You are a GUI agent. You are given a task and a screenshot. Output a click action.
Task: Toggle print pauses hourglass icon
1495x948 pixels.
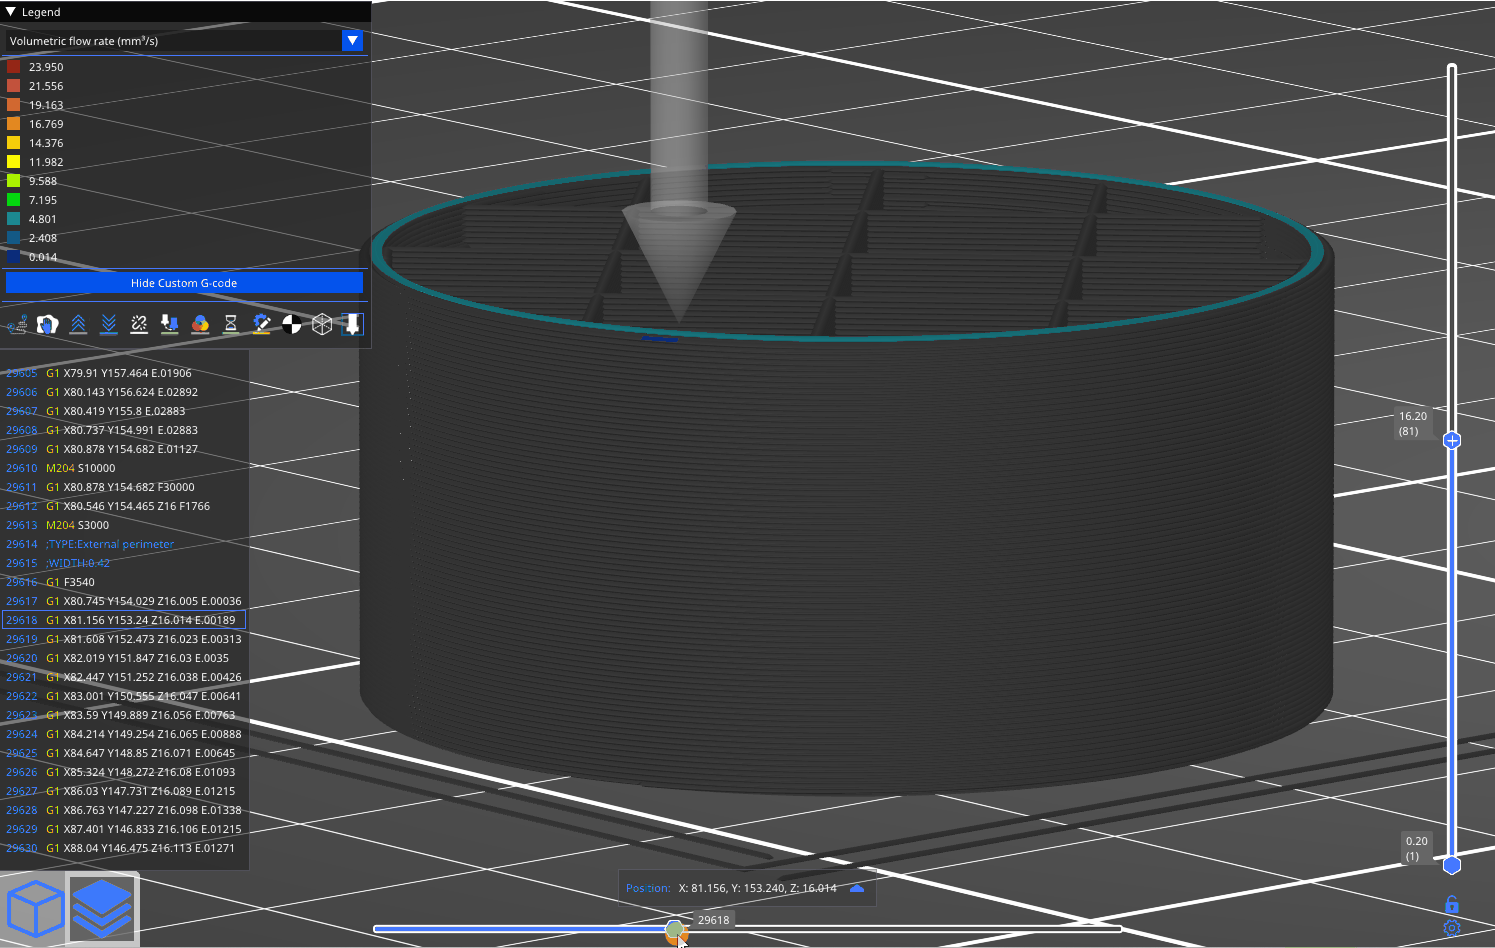point(231,325)
